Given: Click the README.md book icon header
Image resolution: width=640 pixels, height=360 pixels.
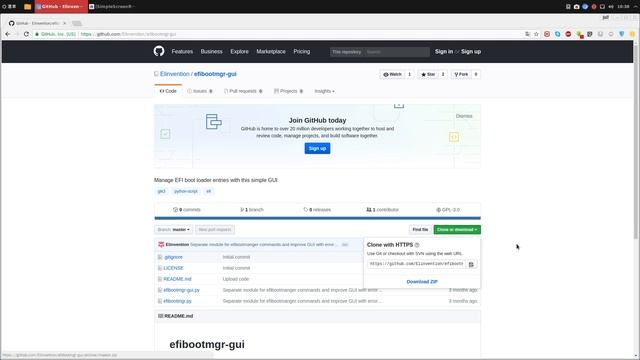Looking at the screenshot, I should click(x=160, y=316).
